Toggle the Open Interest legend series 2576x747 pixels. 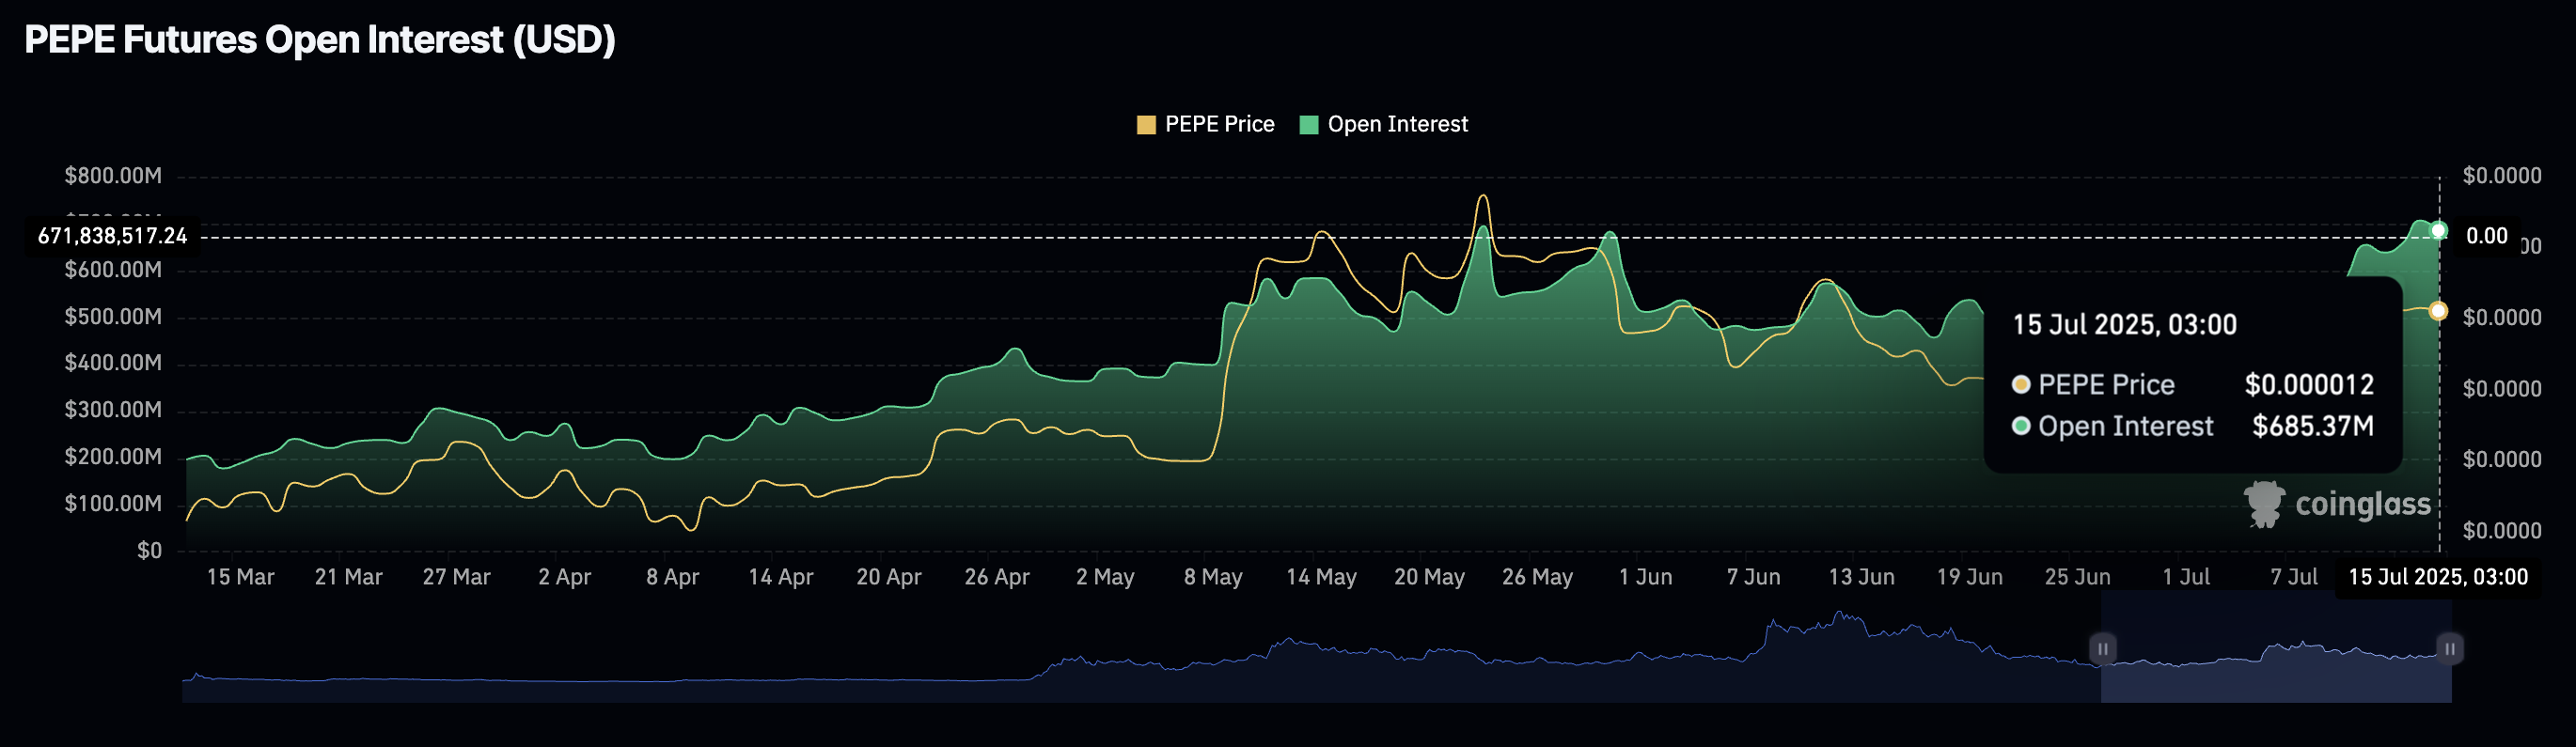1383,124
